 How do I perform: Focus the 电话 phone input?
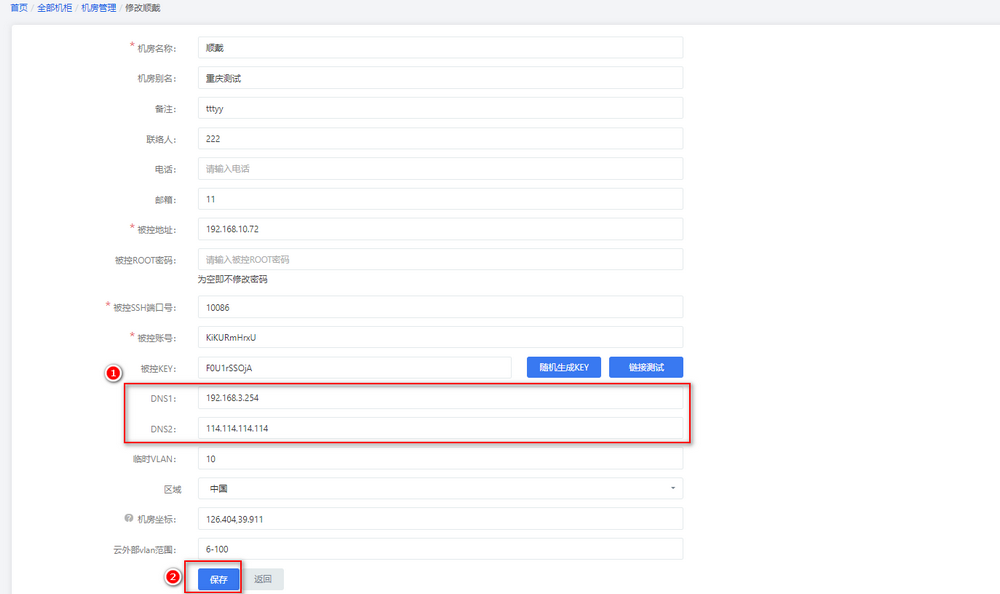click(440, 169)
